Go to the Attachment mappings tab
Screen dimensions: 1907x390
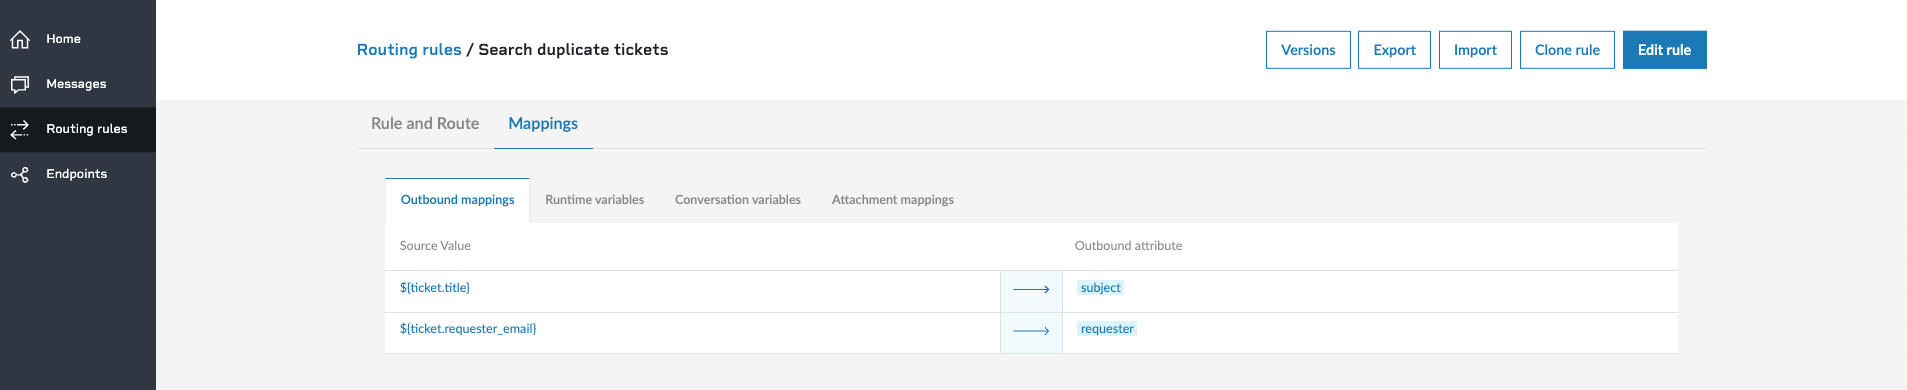[x=893, y=200]
